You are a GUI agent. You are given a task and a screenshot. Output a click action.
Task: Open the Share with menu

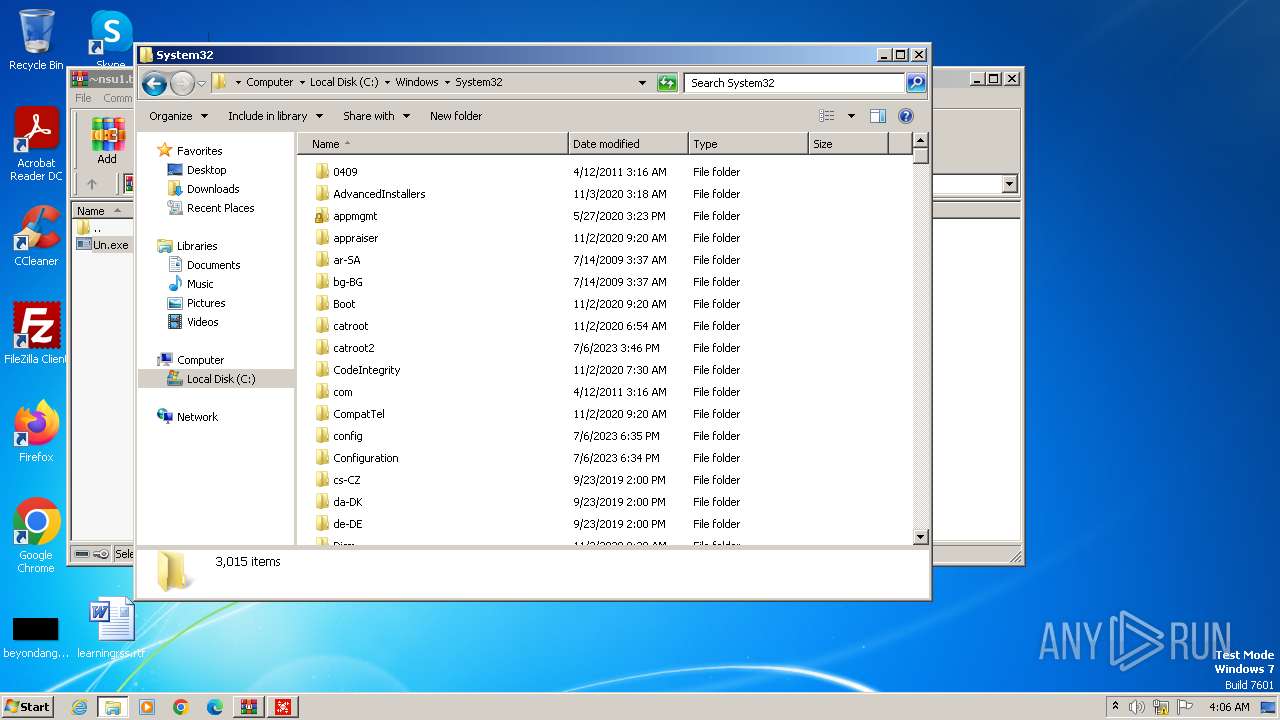376,116
